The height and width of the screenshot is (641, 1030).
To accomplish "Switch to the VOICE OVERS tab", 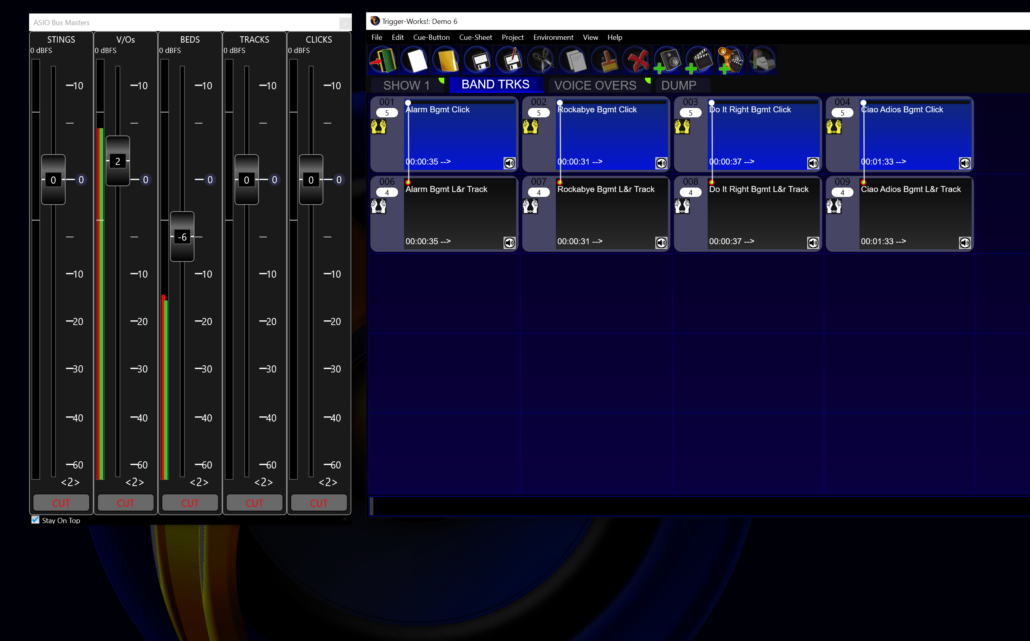I will point(595,85).
